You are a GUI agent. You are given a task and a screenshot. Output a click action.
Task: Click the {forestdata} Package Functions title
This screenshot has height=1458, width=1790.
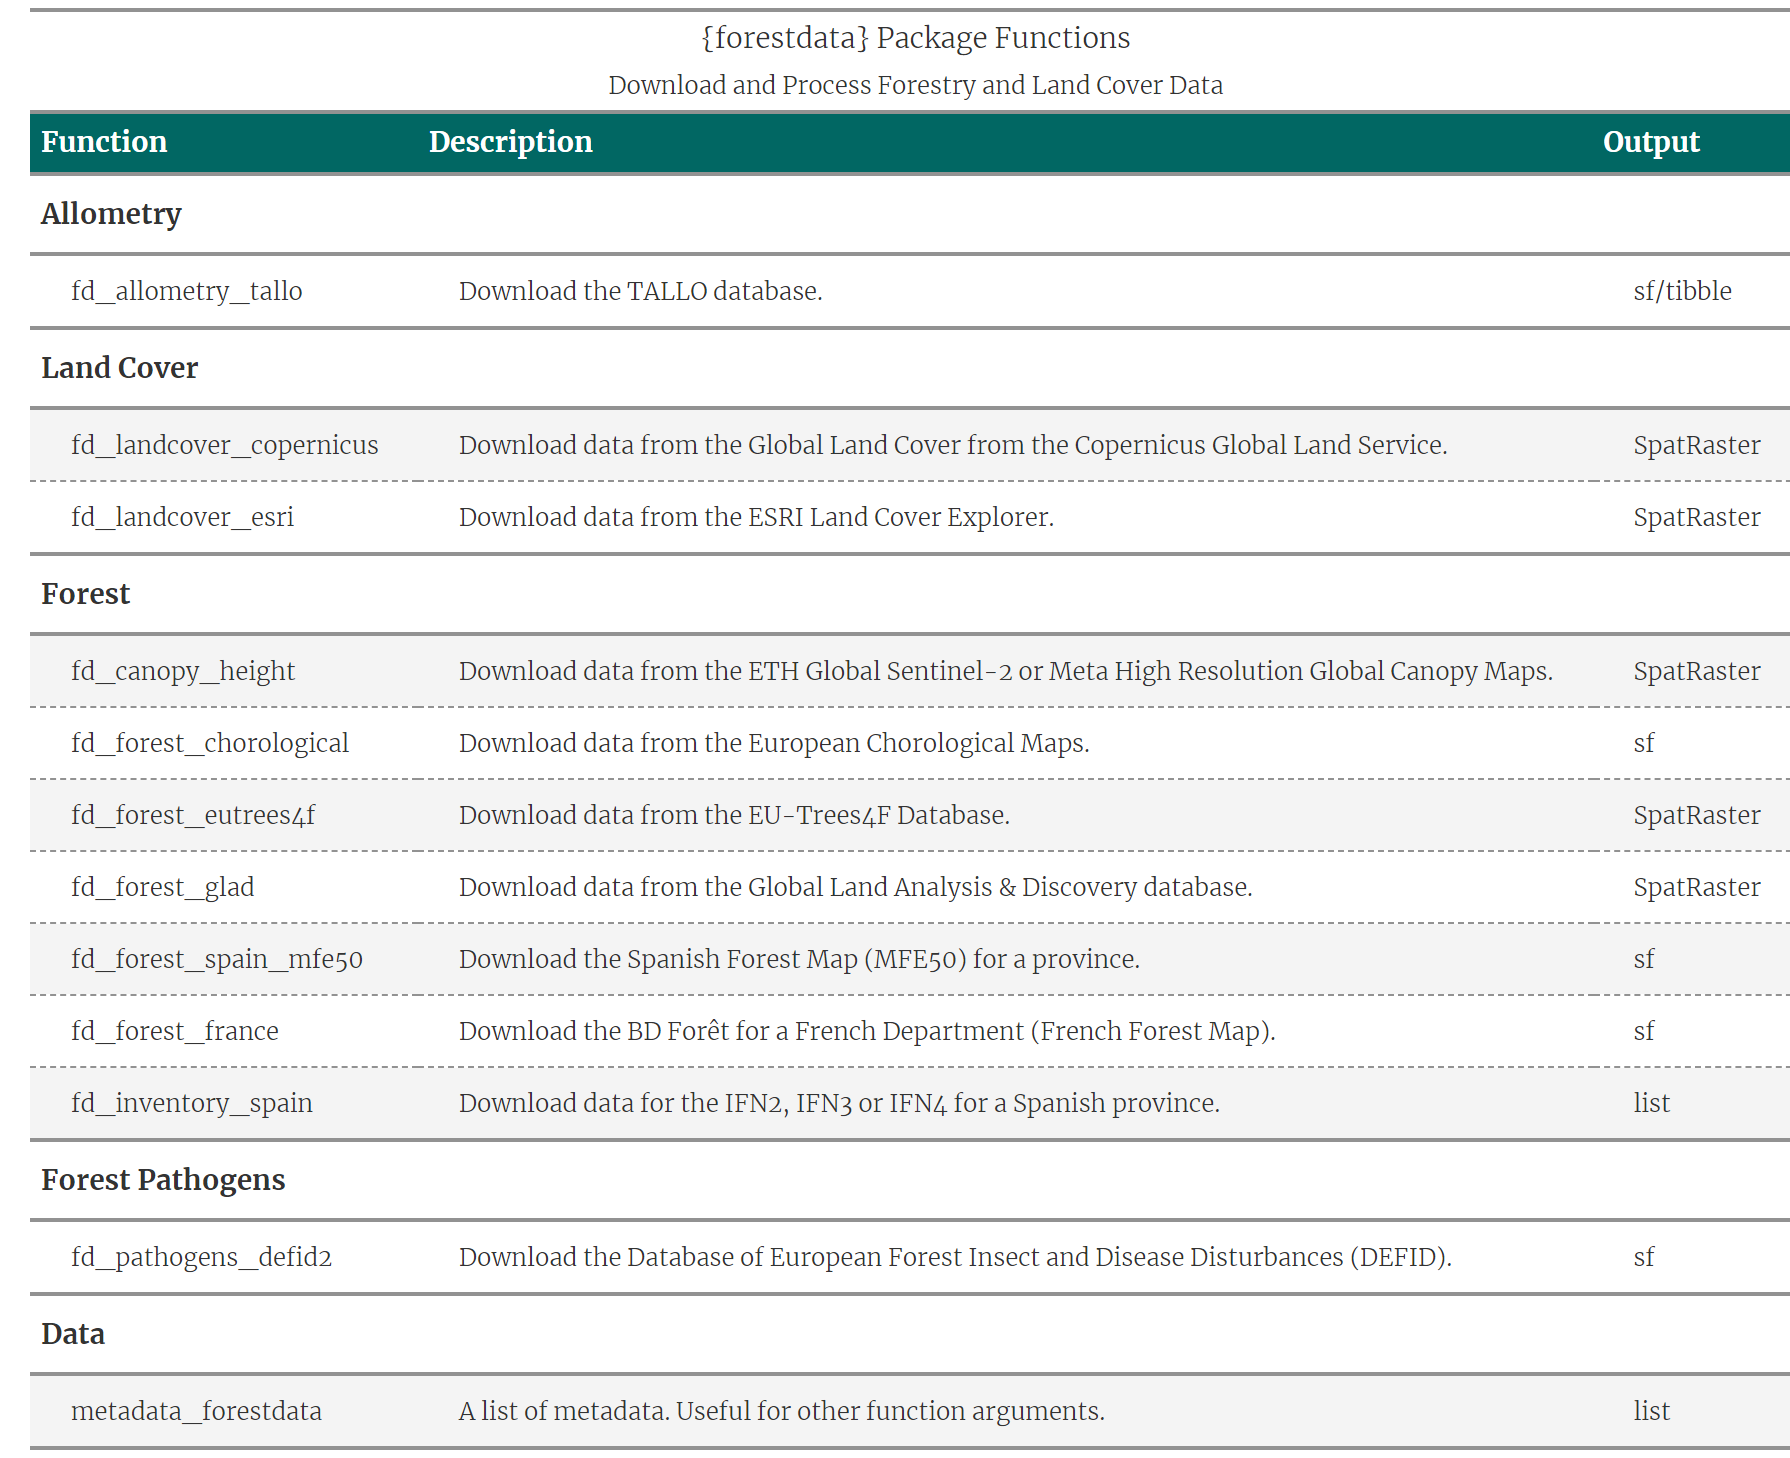(x=915, y=38)
